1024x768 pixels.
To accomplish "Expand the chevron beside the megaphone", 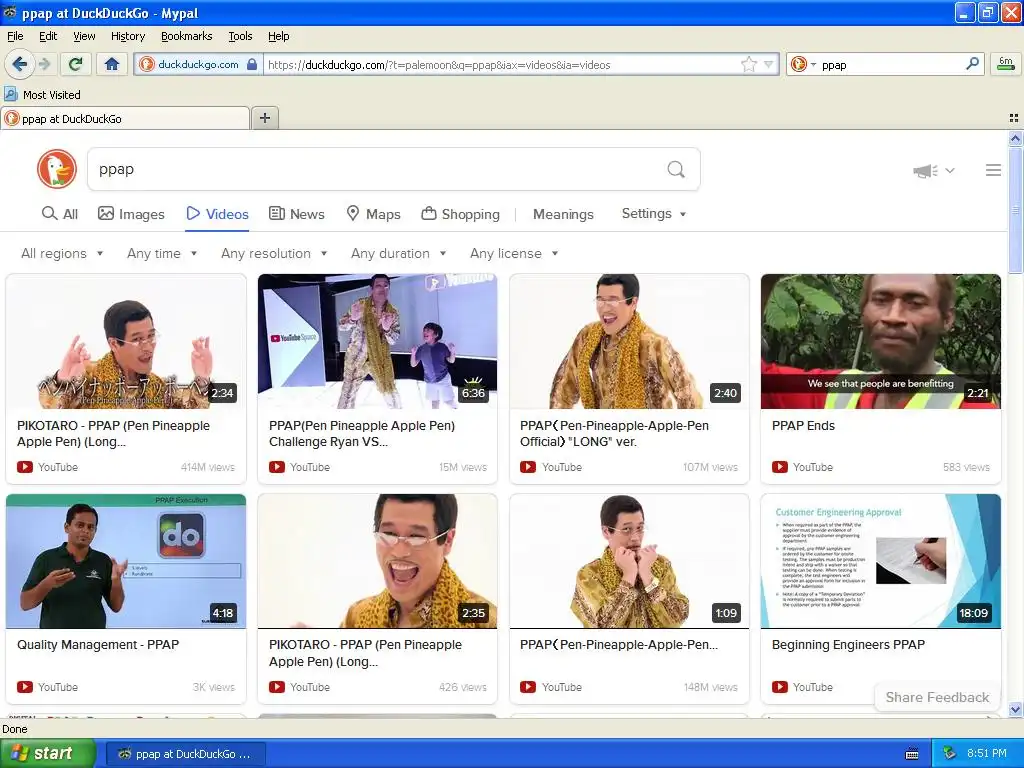I will click(x=950, y=170).
